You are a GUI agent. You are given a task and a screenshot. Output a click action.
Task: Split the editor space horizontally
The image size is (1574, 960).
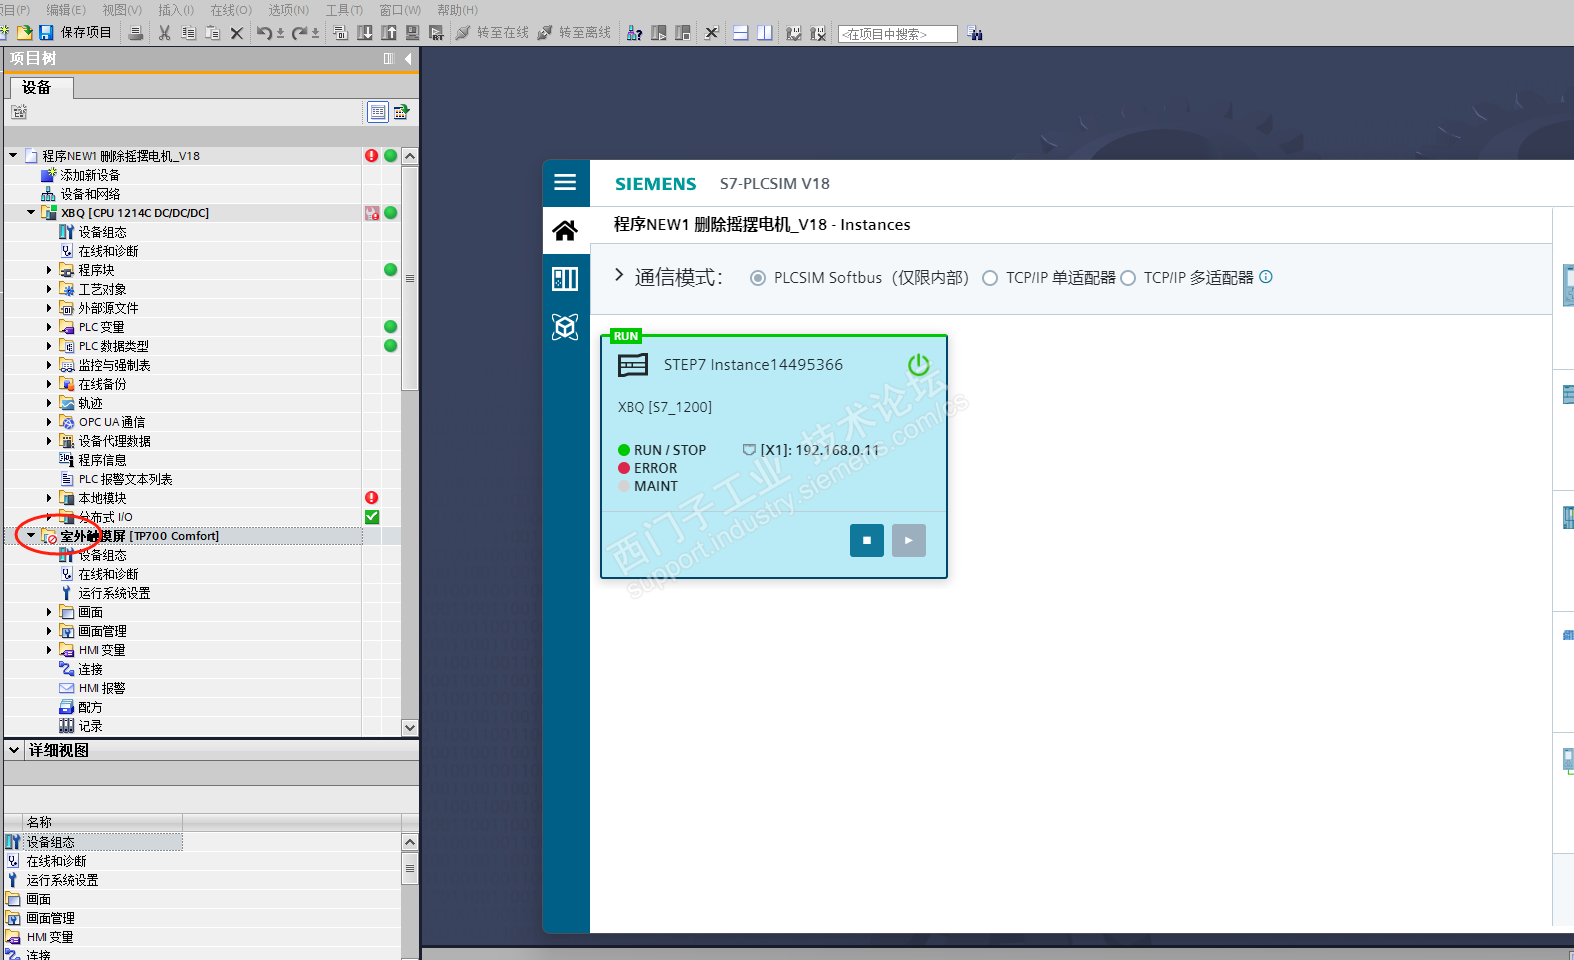(741, 33)
